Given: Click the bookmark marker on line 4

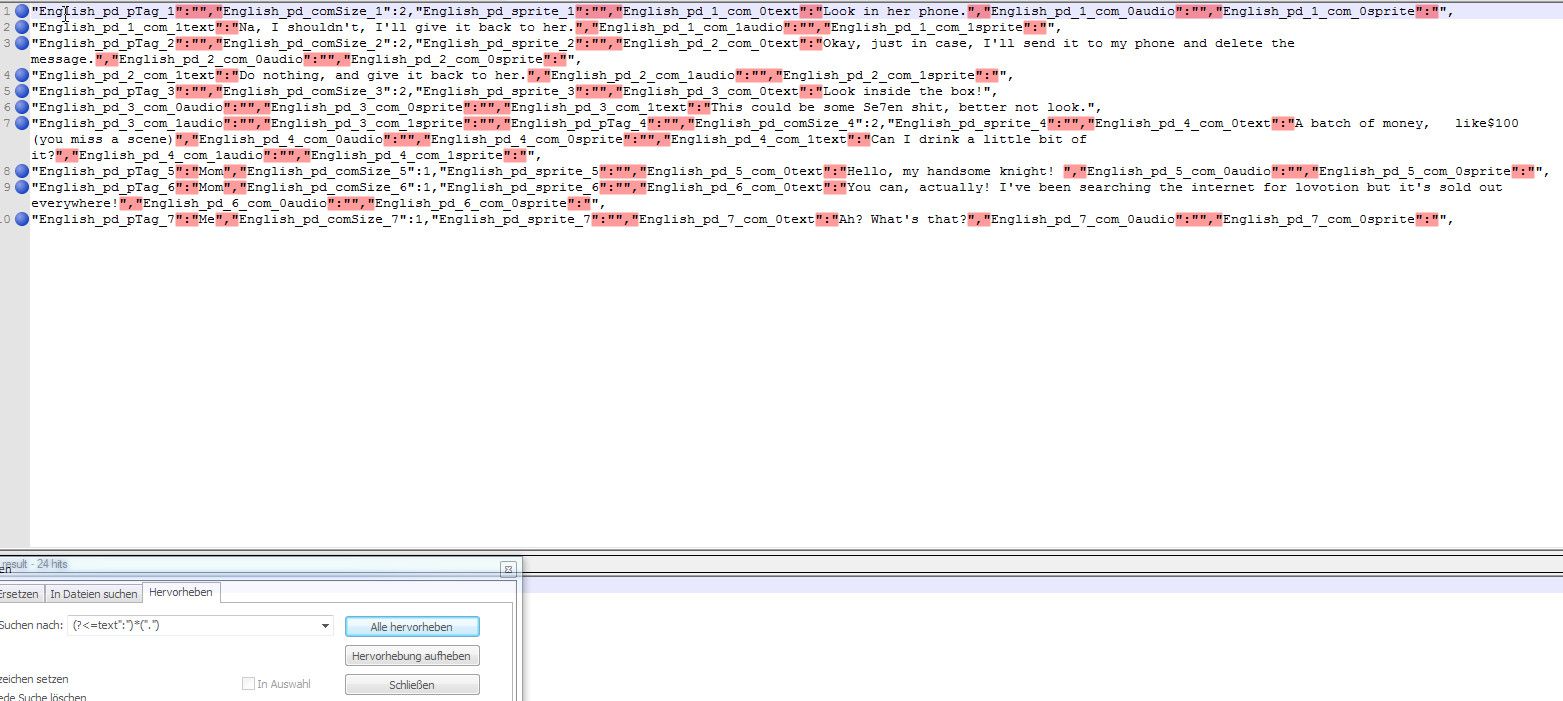Looking at the screenshot, I should [x=22, y=76].
